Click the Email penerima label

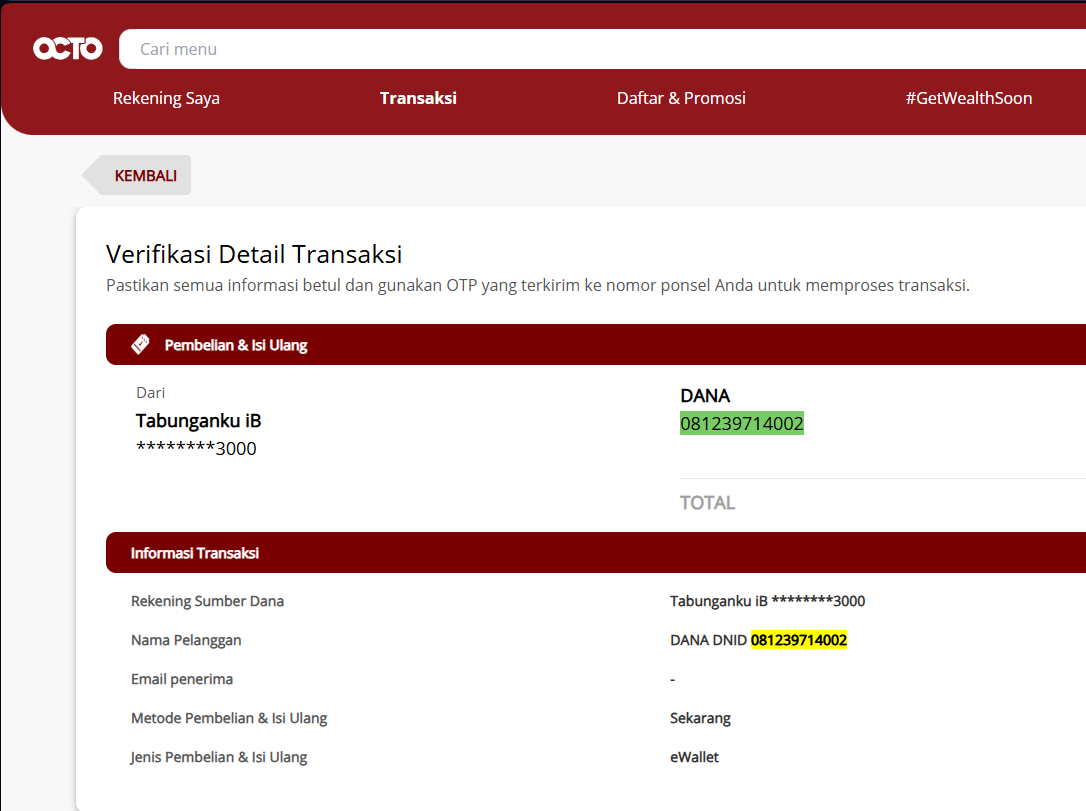(x=181, y=679)
